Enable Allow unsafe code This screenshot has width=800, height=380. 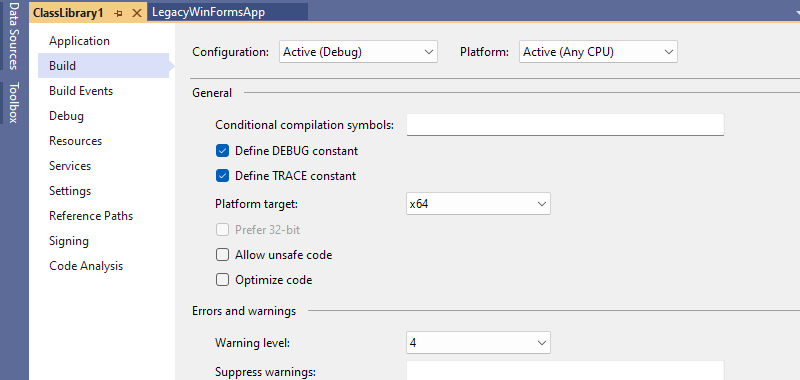coord(222,255)
